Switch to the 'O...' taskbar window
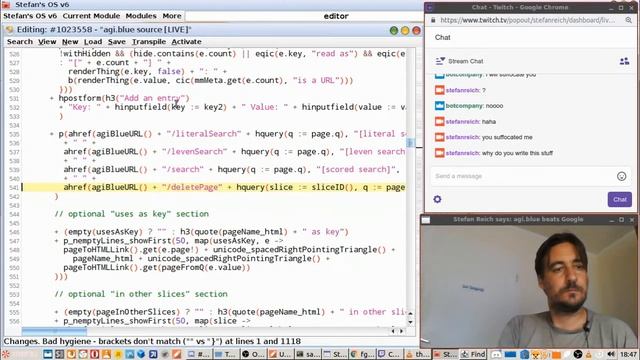640x360 pixels. coord(253,354)
